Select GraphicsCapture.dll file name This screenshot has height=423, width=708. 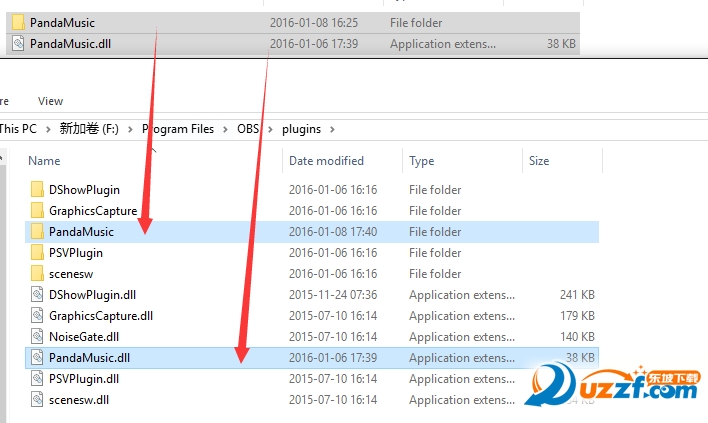click(101, 316)
